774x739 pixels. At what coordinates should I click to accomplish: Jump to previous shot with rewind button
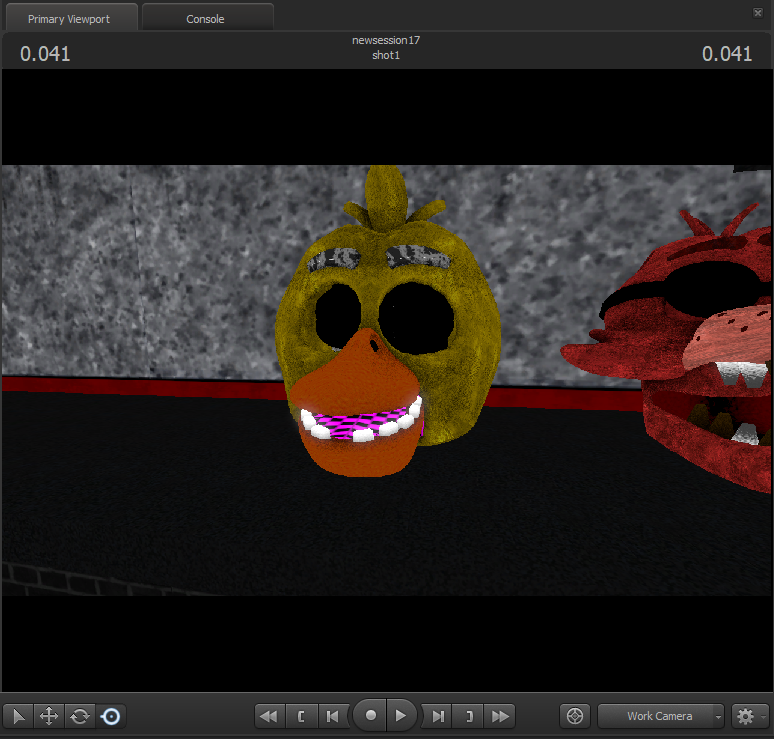270,716
